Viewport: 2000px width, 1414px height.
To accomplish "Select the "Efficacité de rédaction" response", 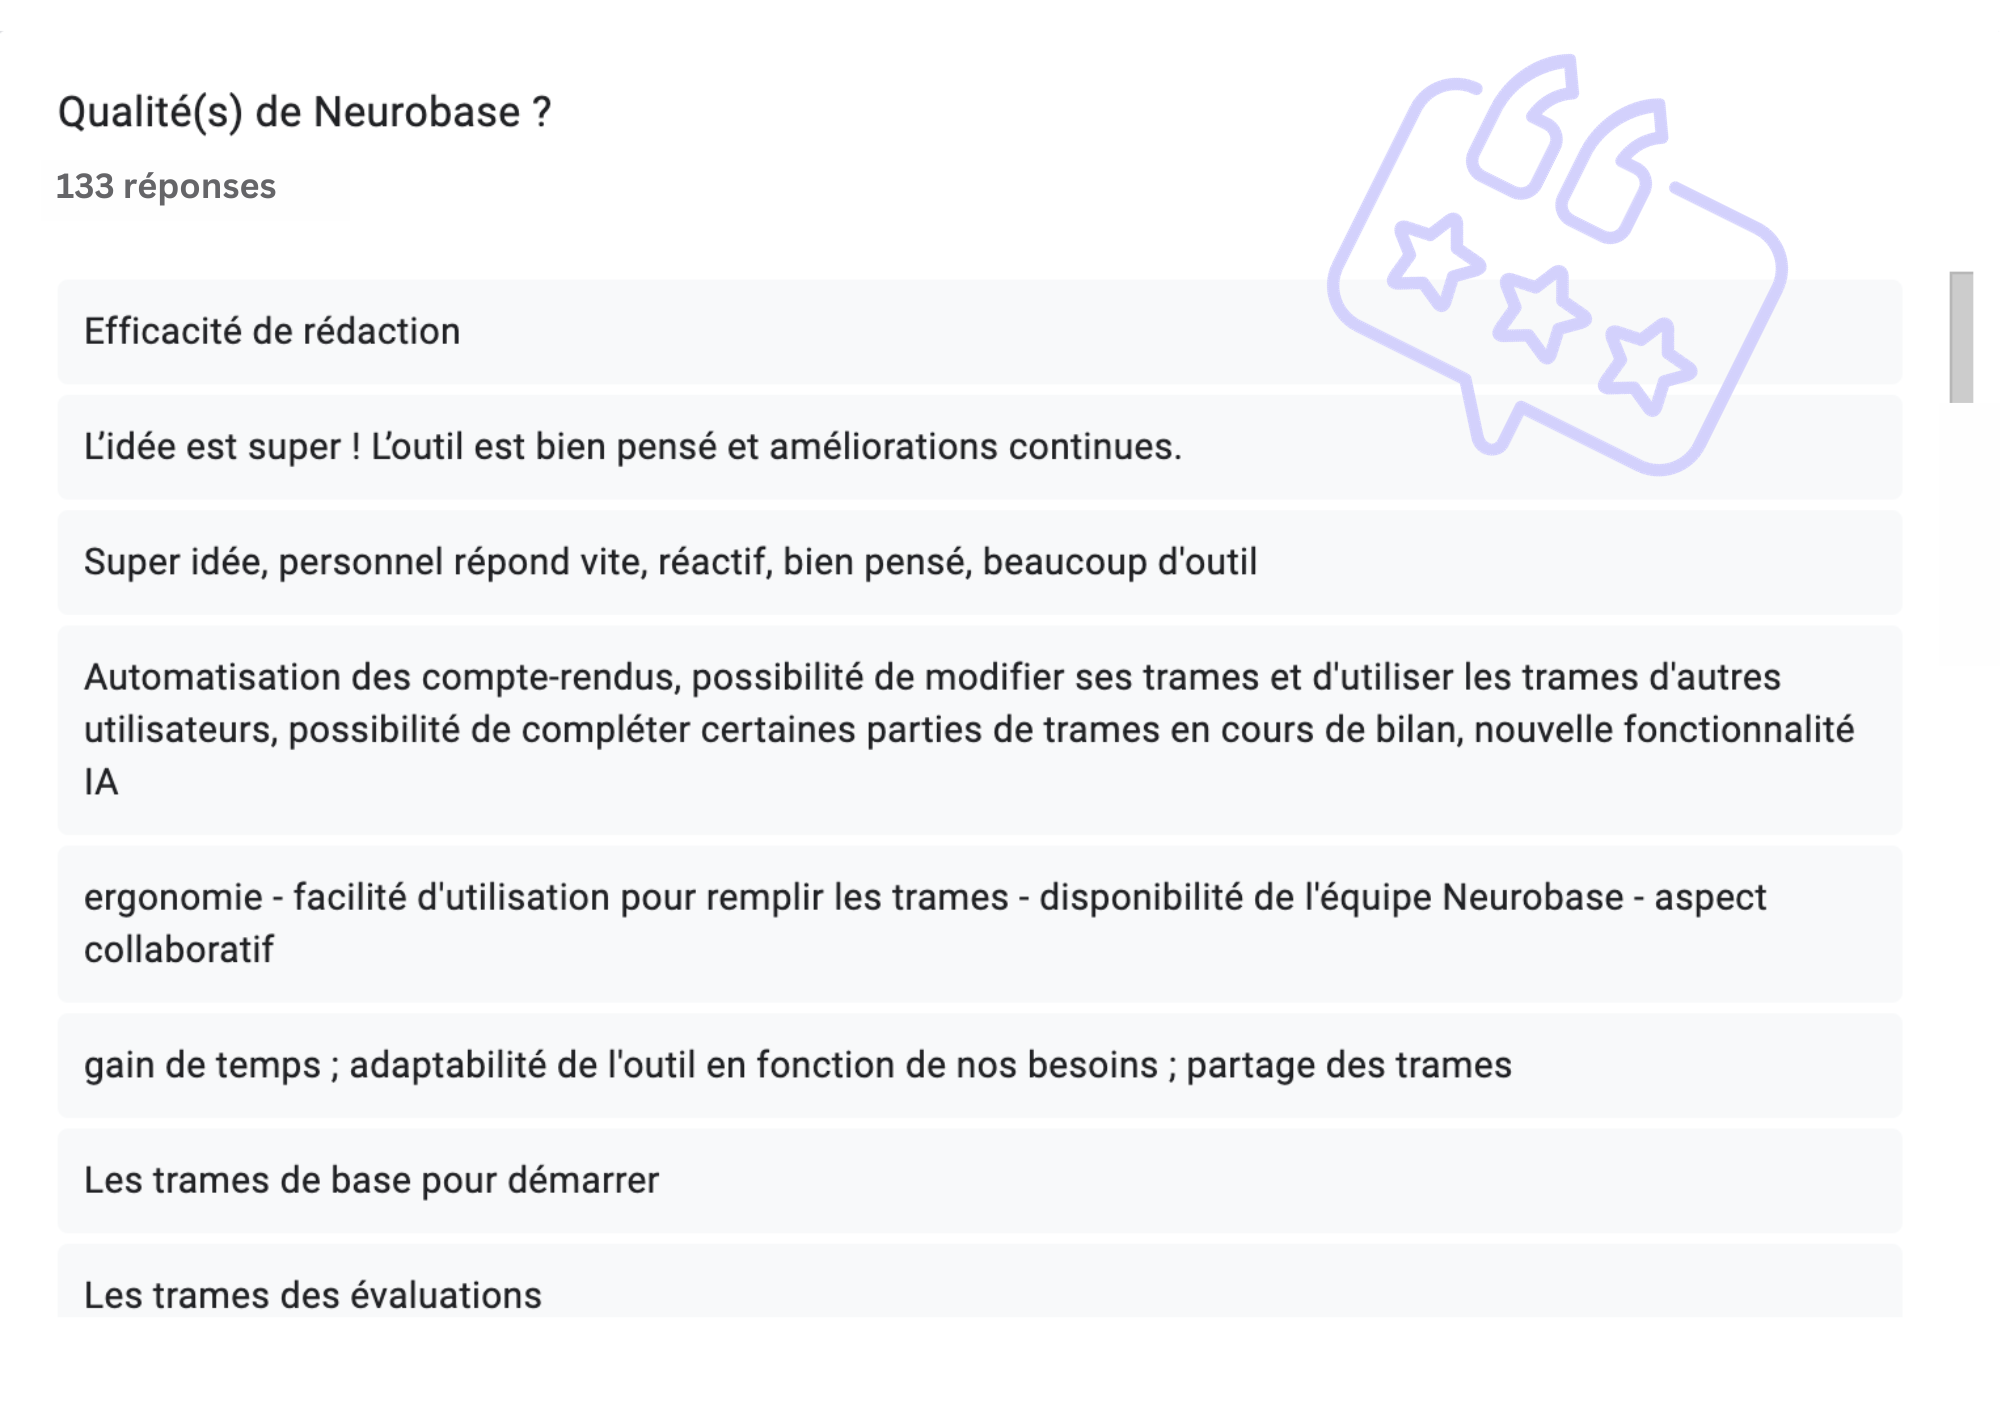I will (x=272, y=332).
